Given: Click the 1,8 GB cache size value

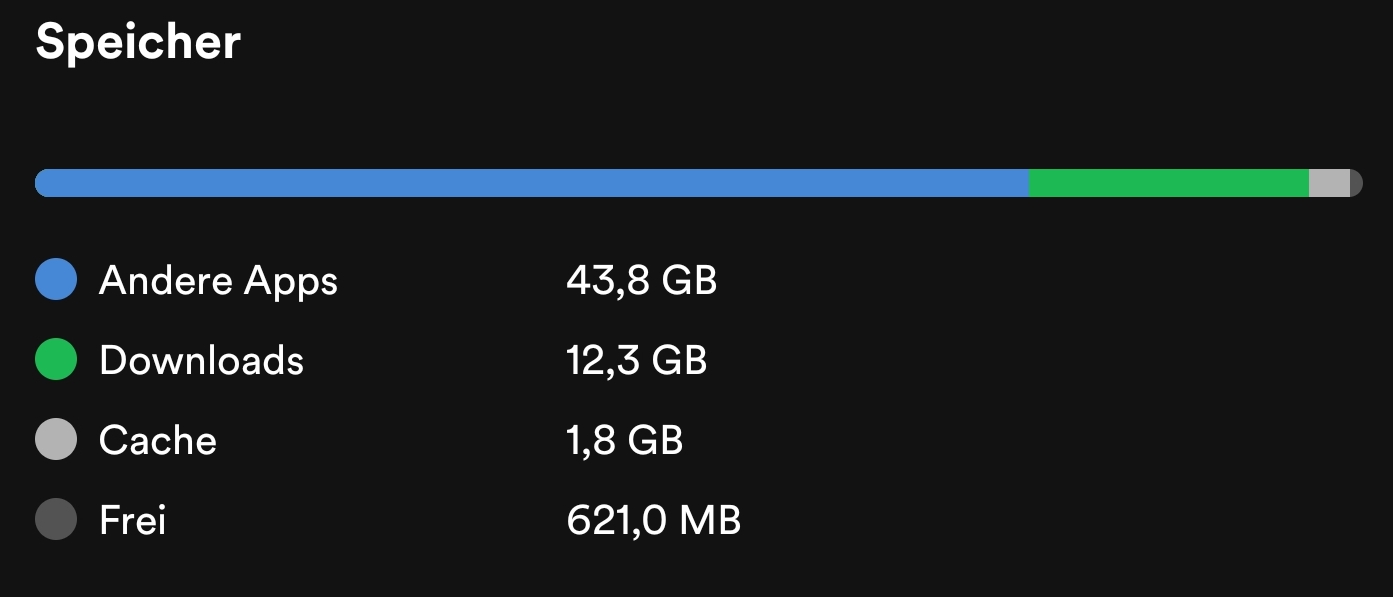Looking at the screenshot, I should (x=624, y=440).
